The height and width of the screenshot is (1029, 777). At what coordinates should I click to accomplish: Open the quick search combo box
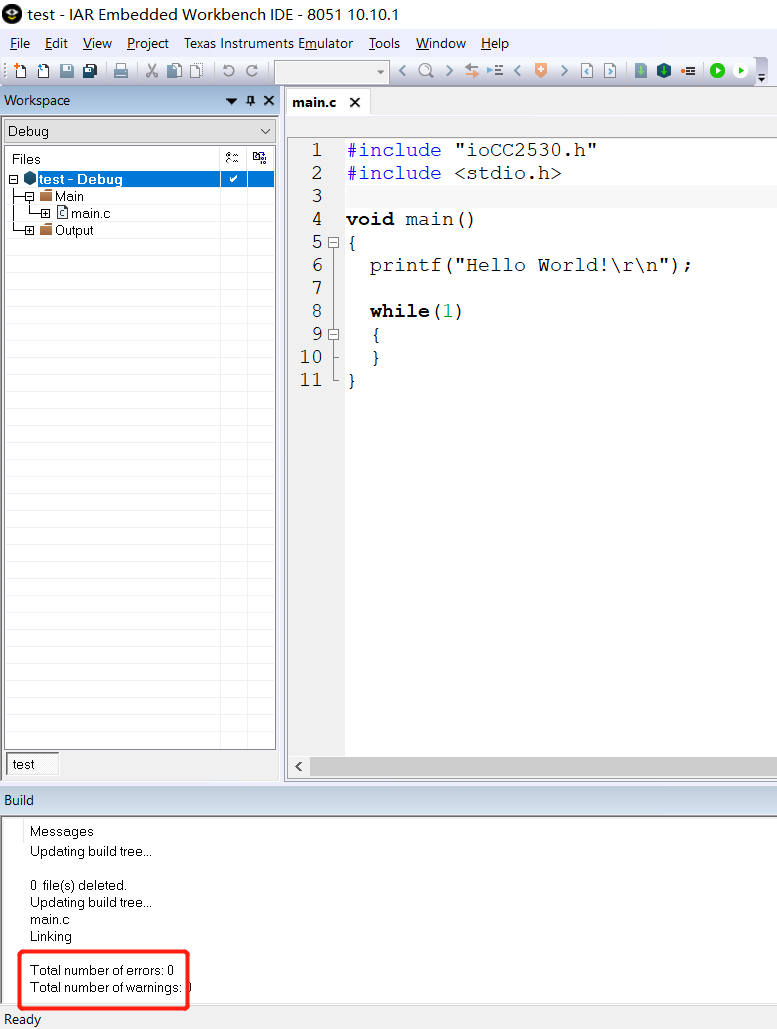pos(331,71)
